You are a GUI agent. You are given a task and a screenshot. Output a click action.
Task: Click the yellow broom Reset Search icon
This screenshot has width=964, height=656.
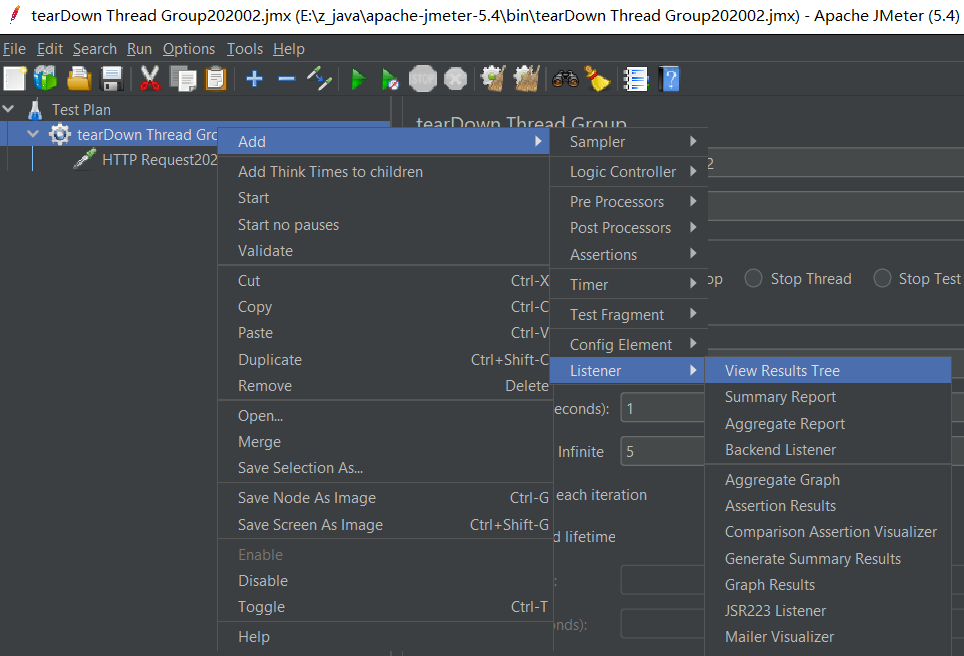click(597, 79)
